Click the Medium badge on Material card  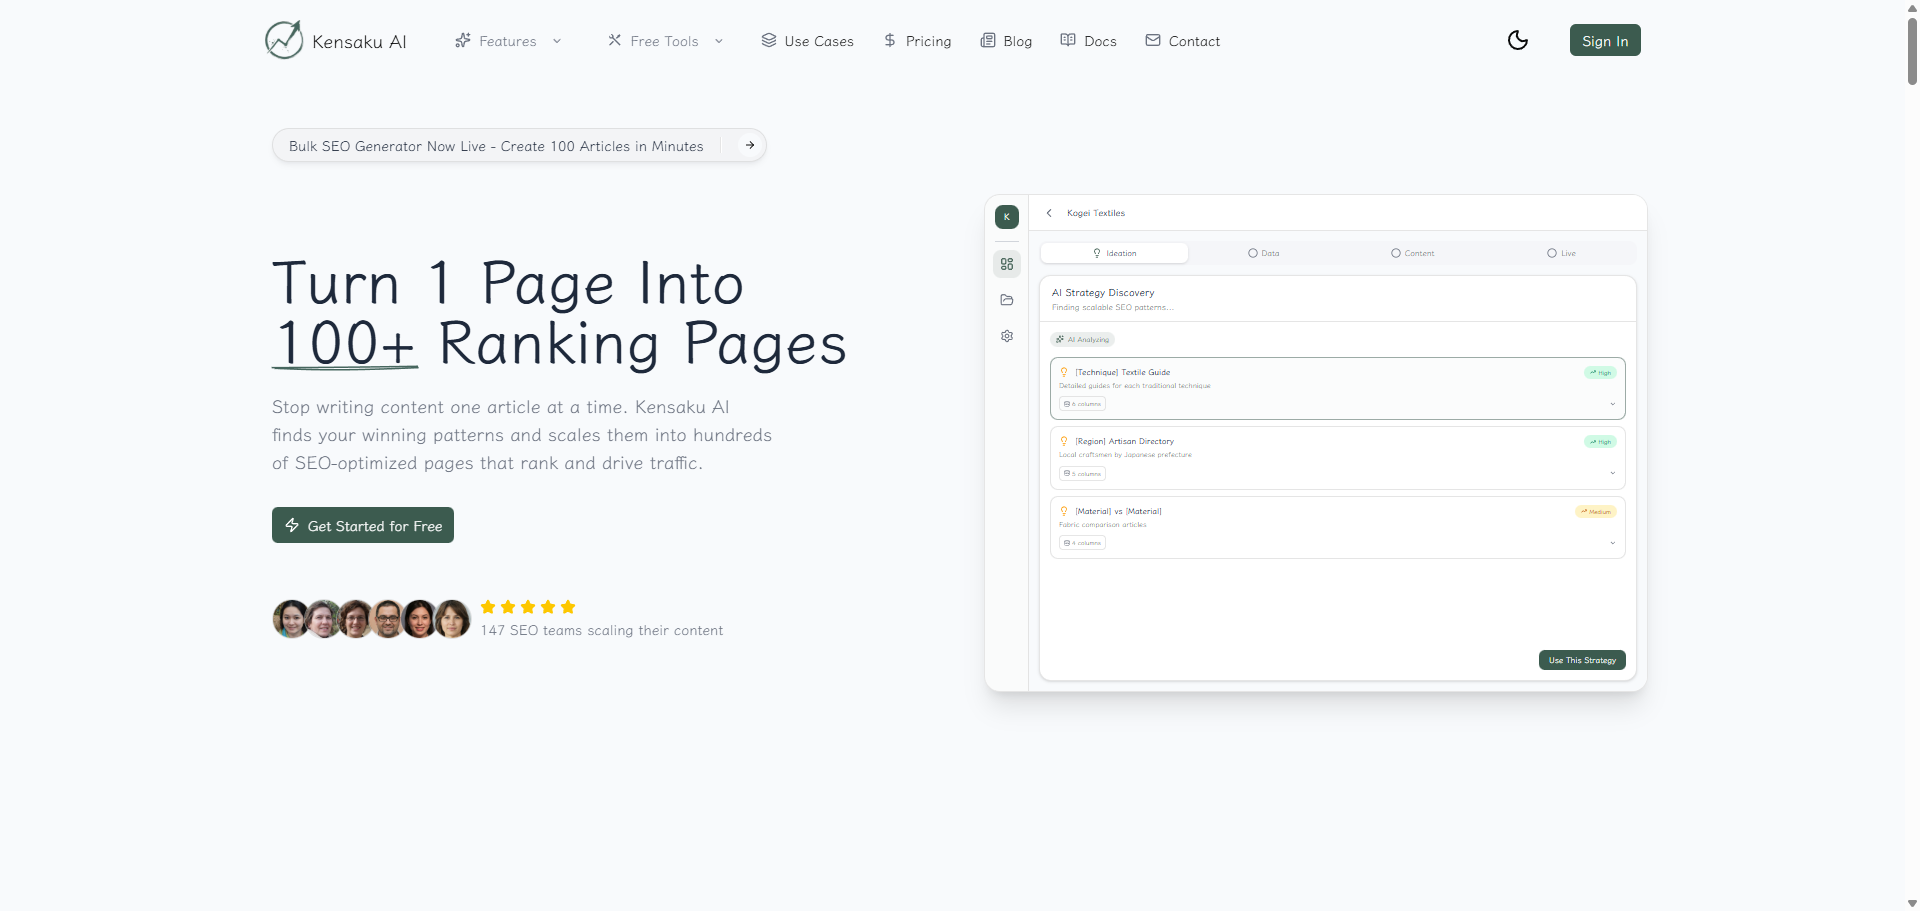point(1596,512)
